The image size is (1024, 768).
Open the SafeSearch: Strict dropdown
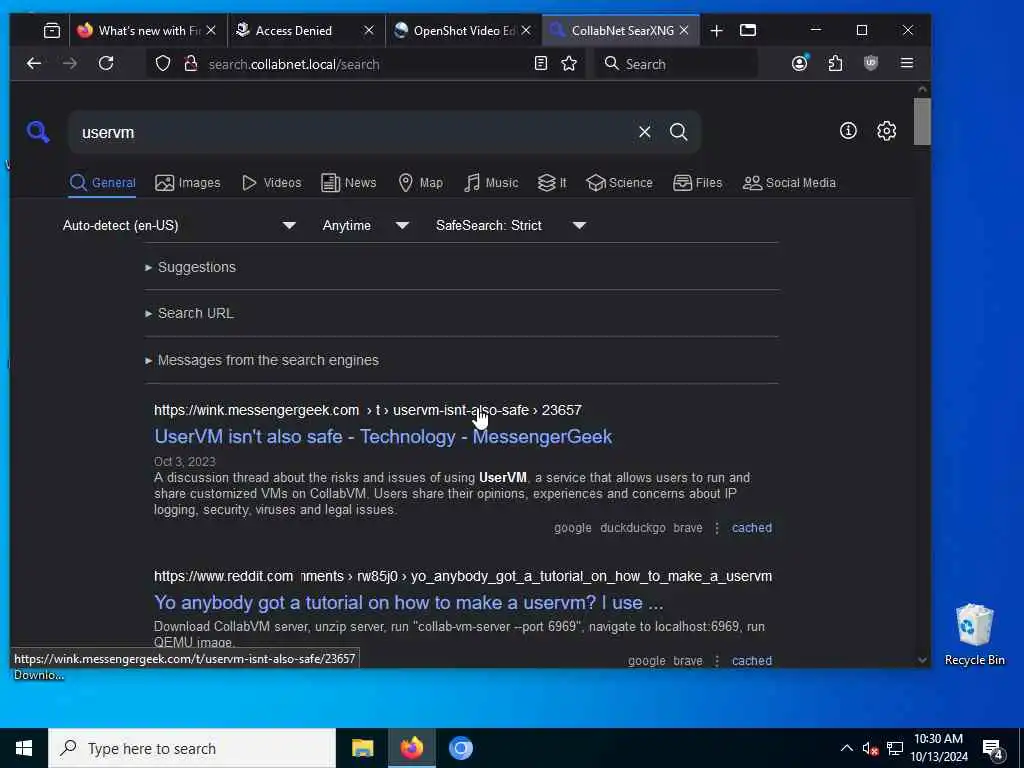coord(511,225)
